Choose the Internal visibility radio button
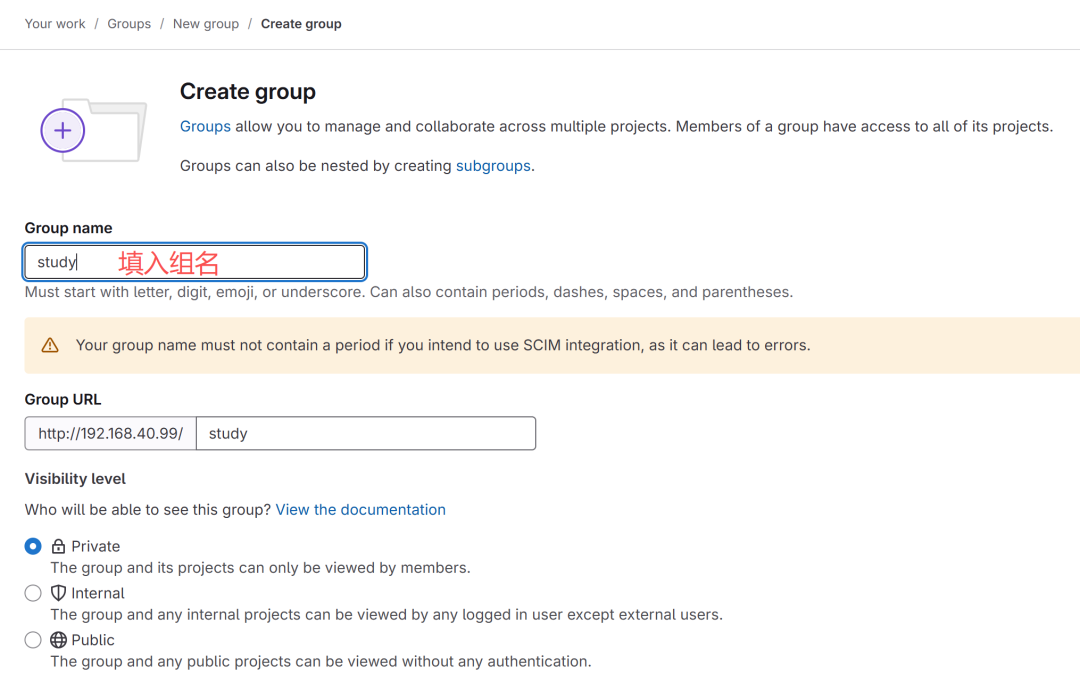The height and width of the screenshot is (691, 1080). click(33, 593)
